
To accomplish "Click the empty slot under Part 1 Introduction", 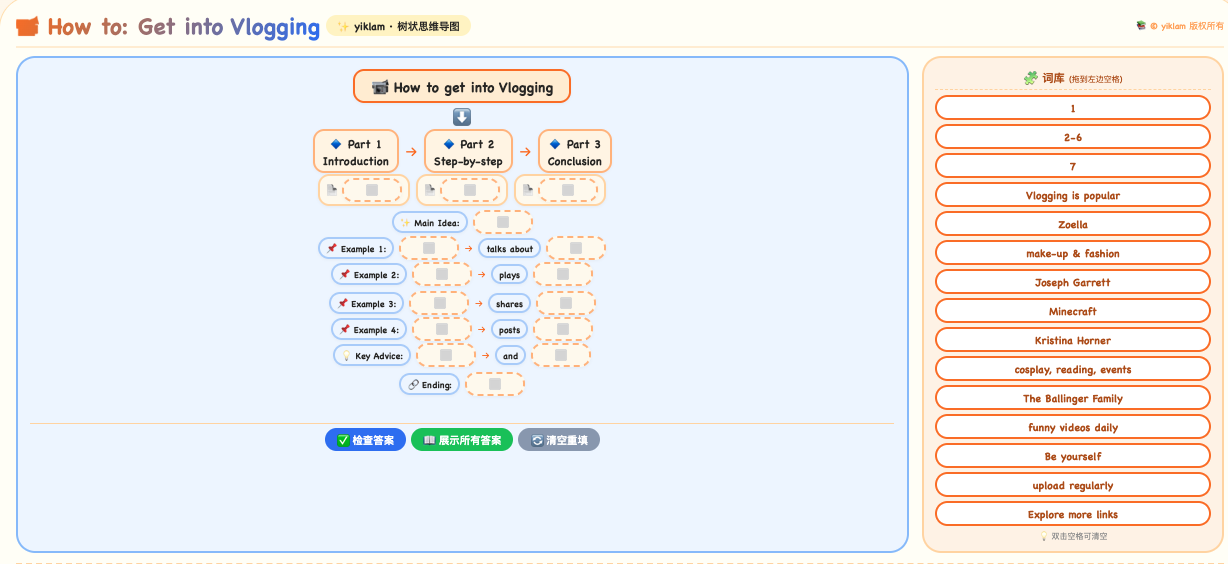I will pos(372,190).
